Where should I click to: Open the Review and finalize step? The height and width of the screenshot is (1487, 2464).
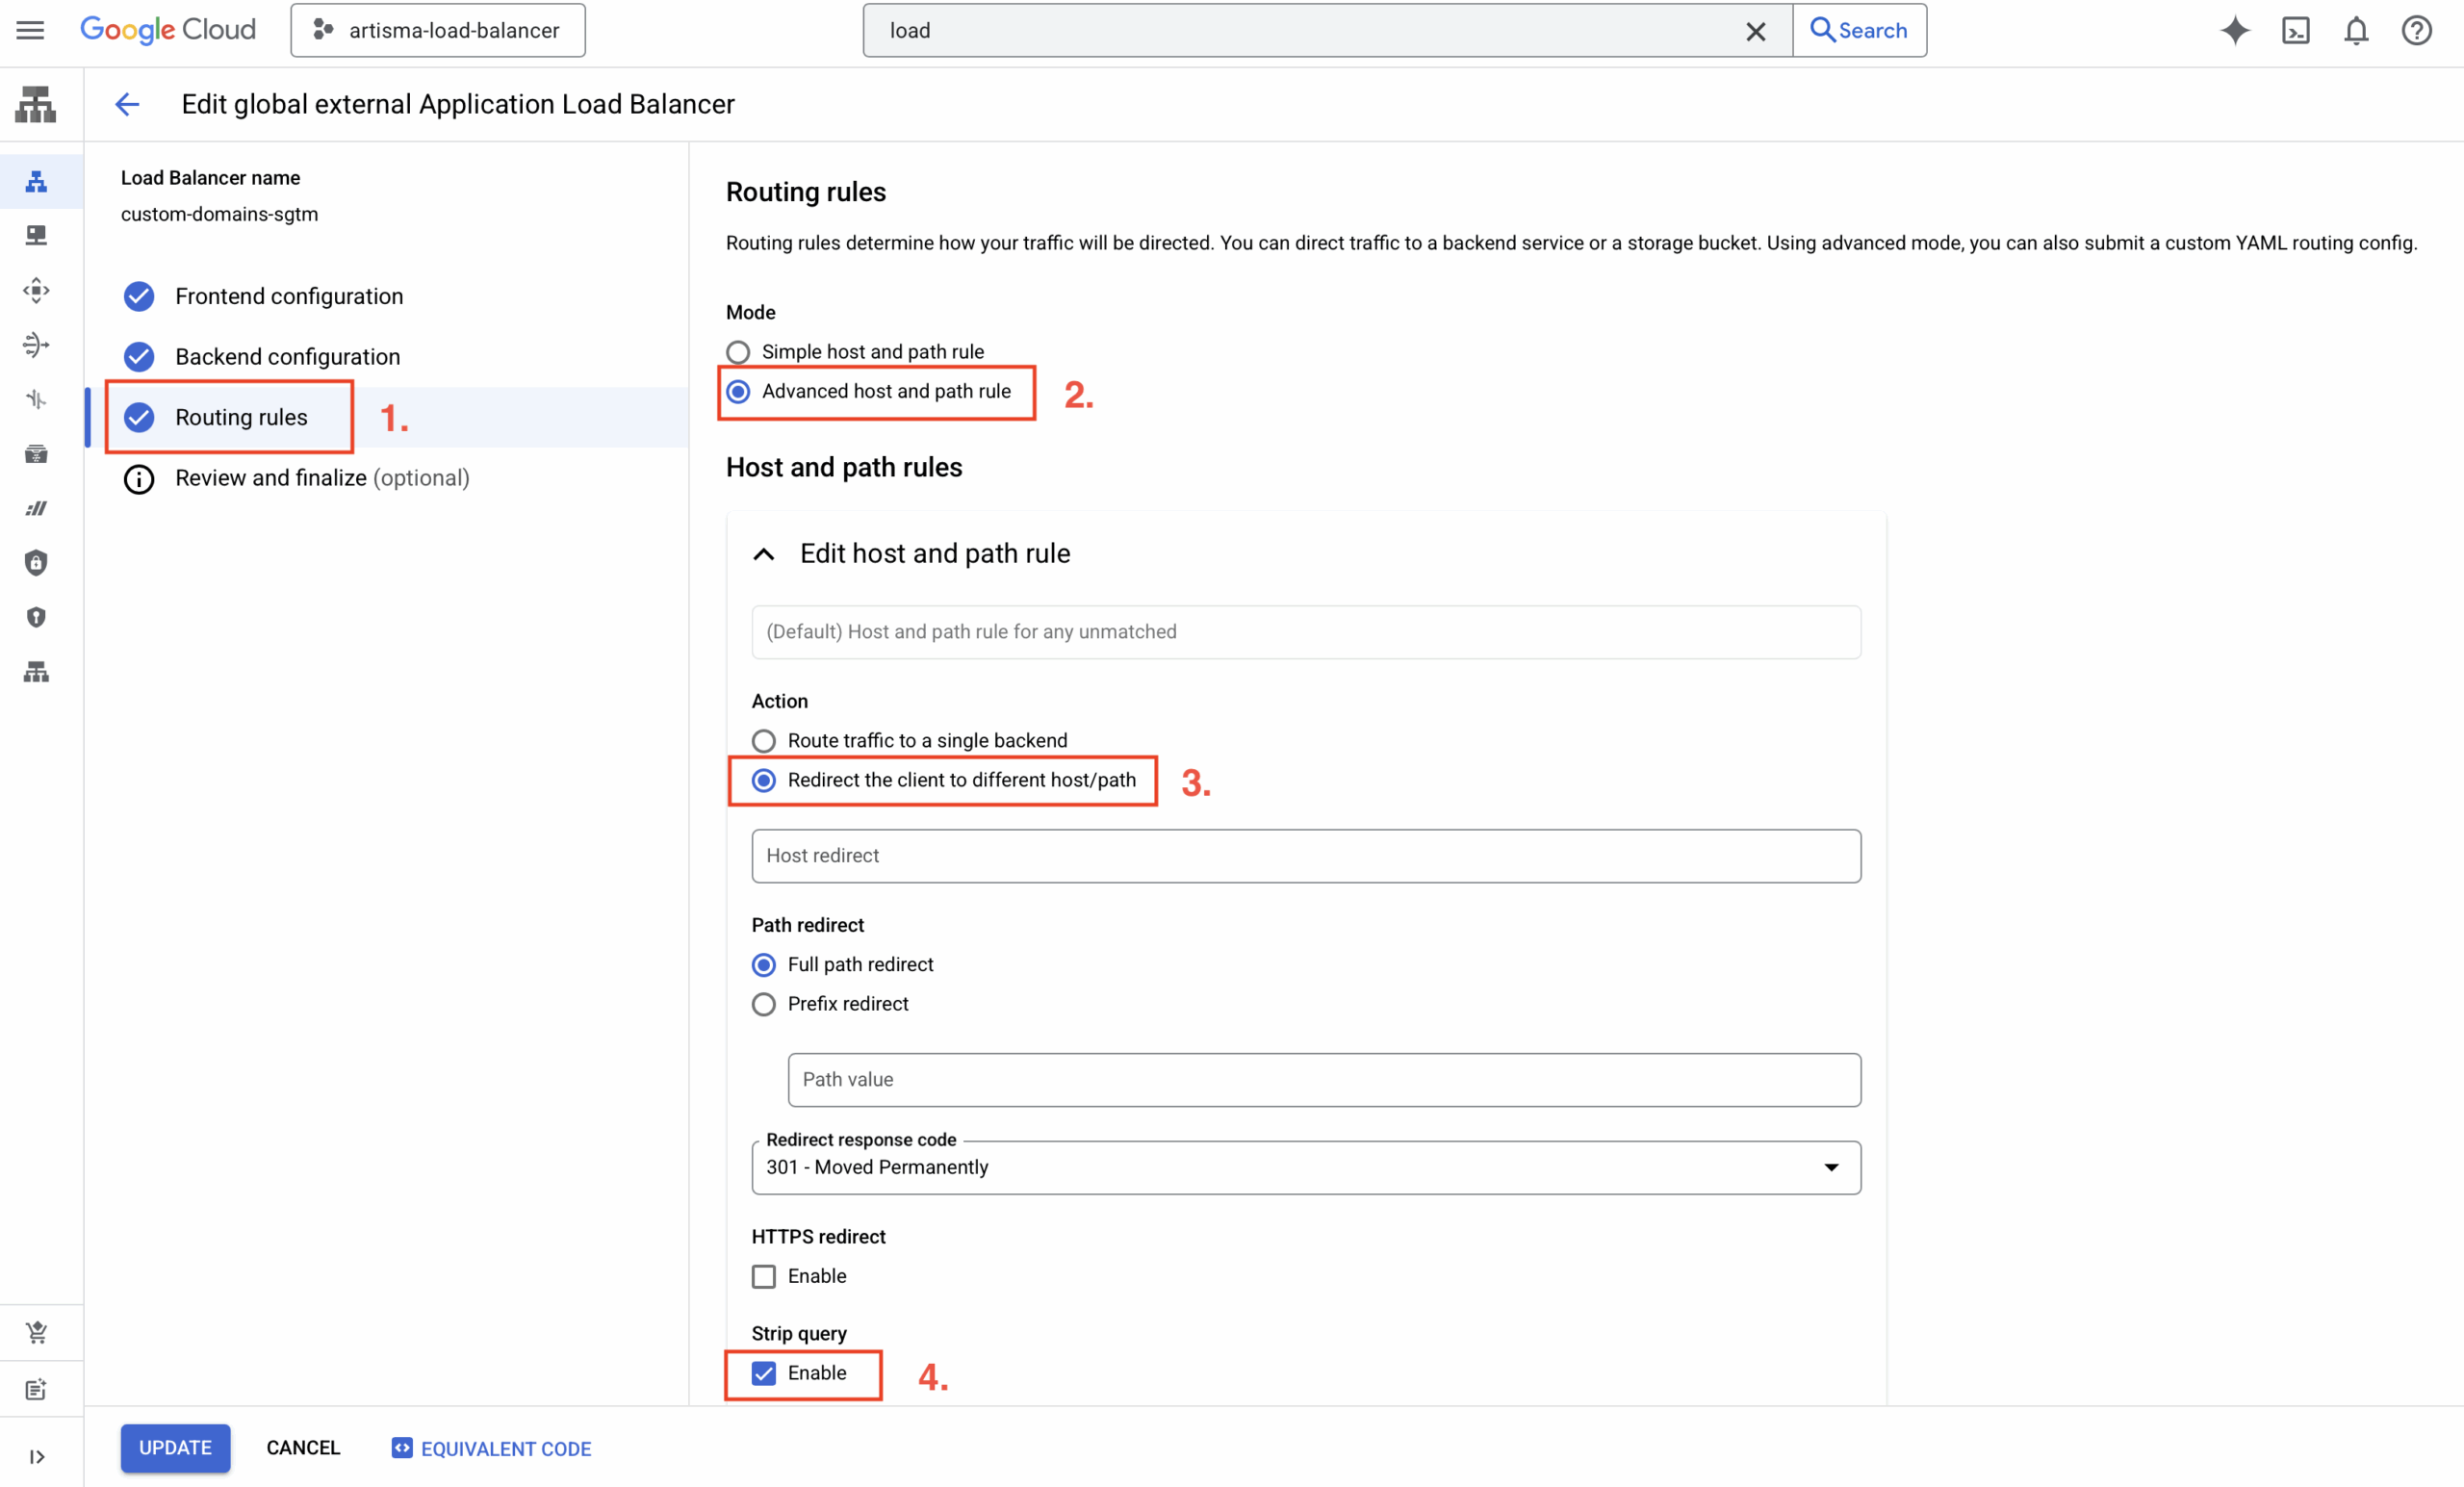[x=270, y=478]
